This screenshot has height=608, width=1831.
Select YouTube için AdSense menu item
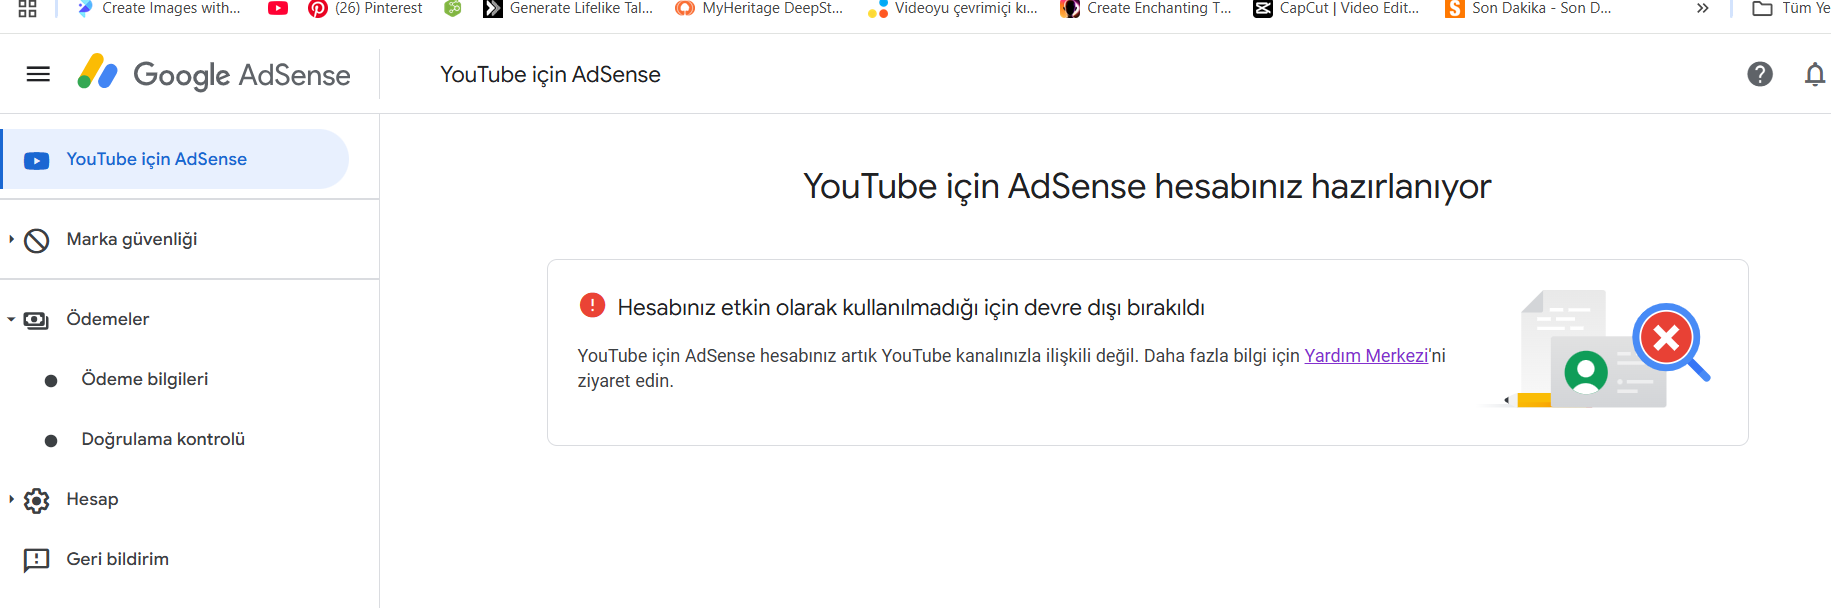point(175,159)
